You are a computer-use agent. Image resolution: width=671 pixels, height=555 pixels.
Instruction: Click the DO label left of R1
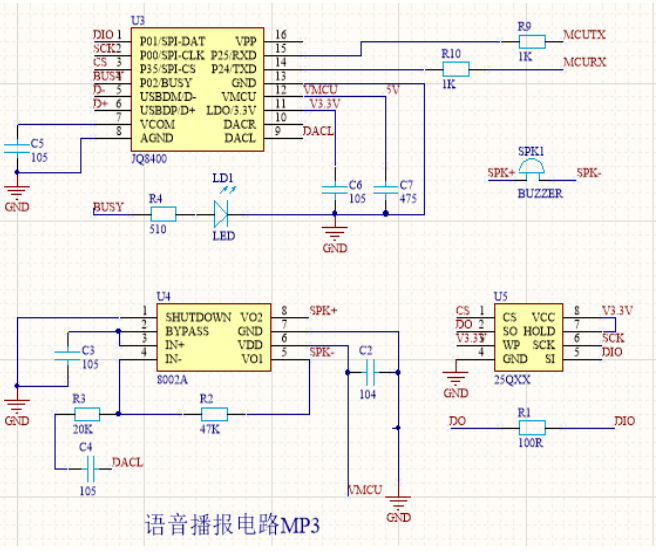pyautogui.click(x=457, y=421)
